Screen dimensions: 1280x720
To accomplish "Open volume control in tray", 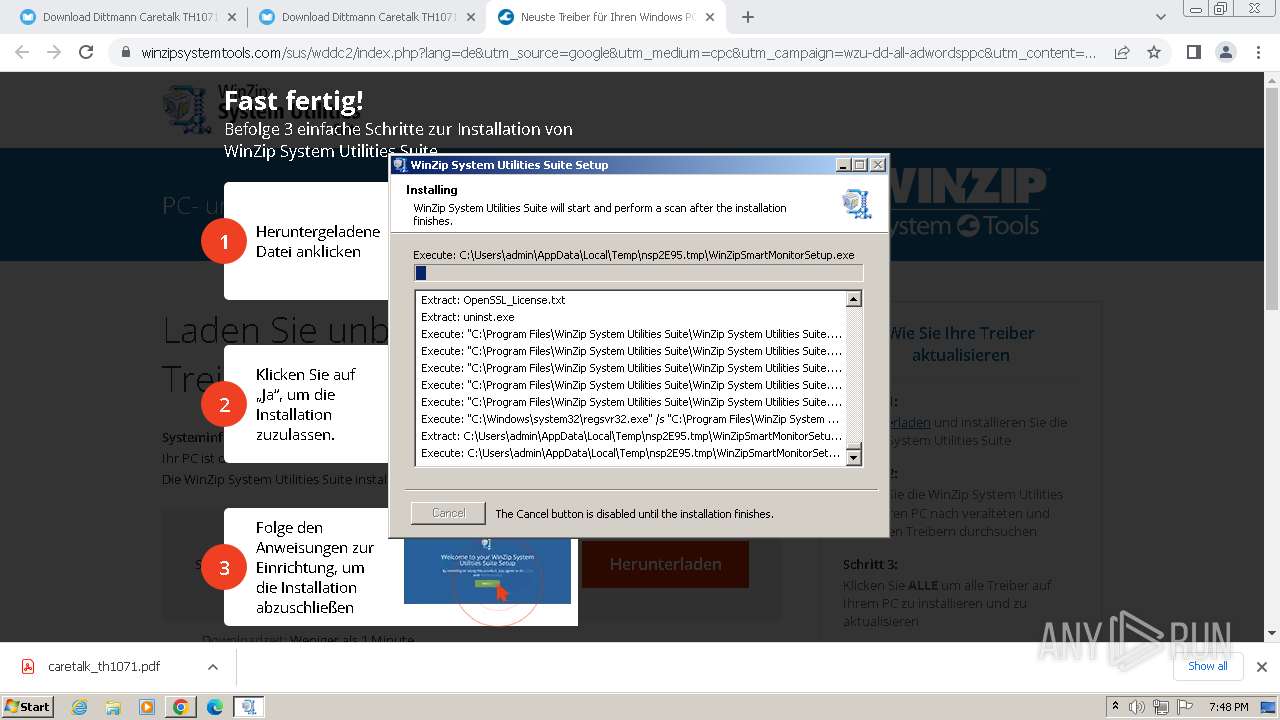I will tap(1137, 707).
